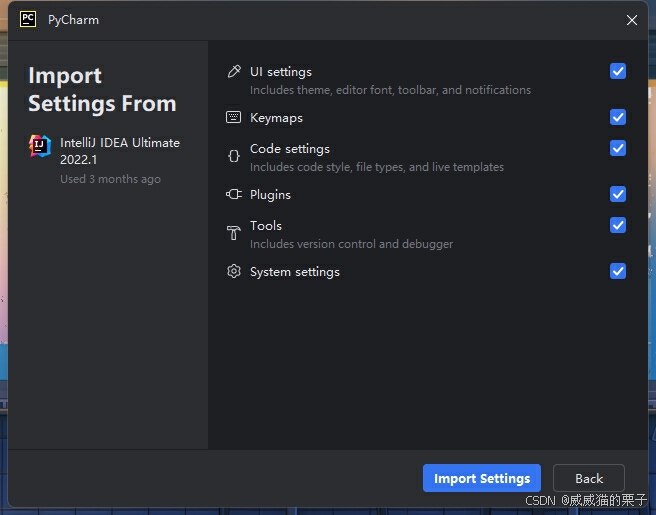The image size is (656, 515).
Task: Uncheck the UI settings checkbox
Action: [x=618, y=71]
